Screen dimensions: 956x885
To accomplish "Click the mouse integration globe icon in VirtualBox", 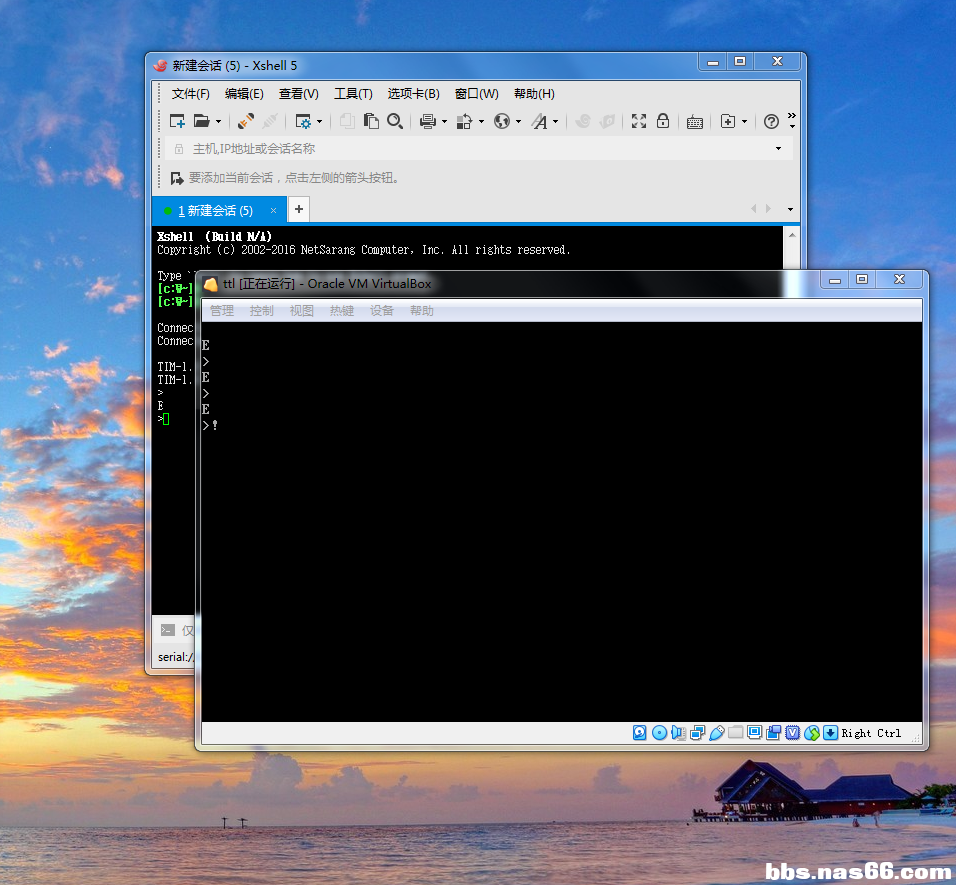I will [x=812, y=733].
